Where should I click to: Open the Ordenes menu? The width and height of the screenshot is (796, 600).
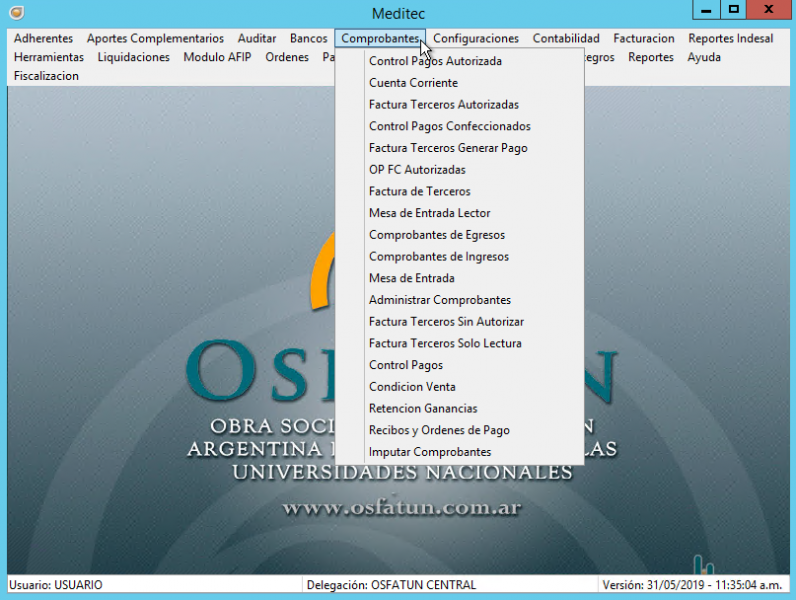coord(287,57)
